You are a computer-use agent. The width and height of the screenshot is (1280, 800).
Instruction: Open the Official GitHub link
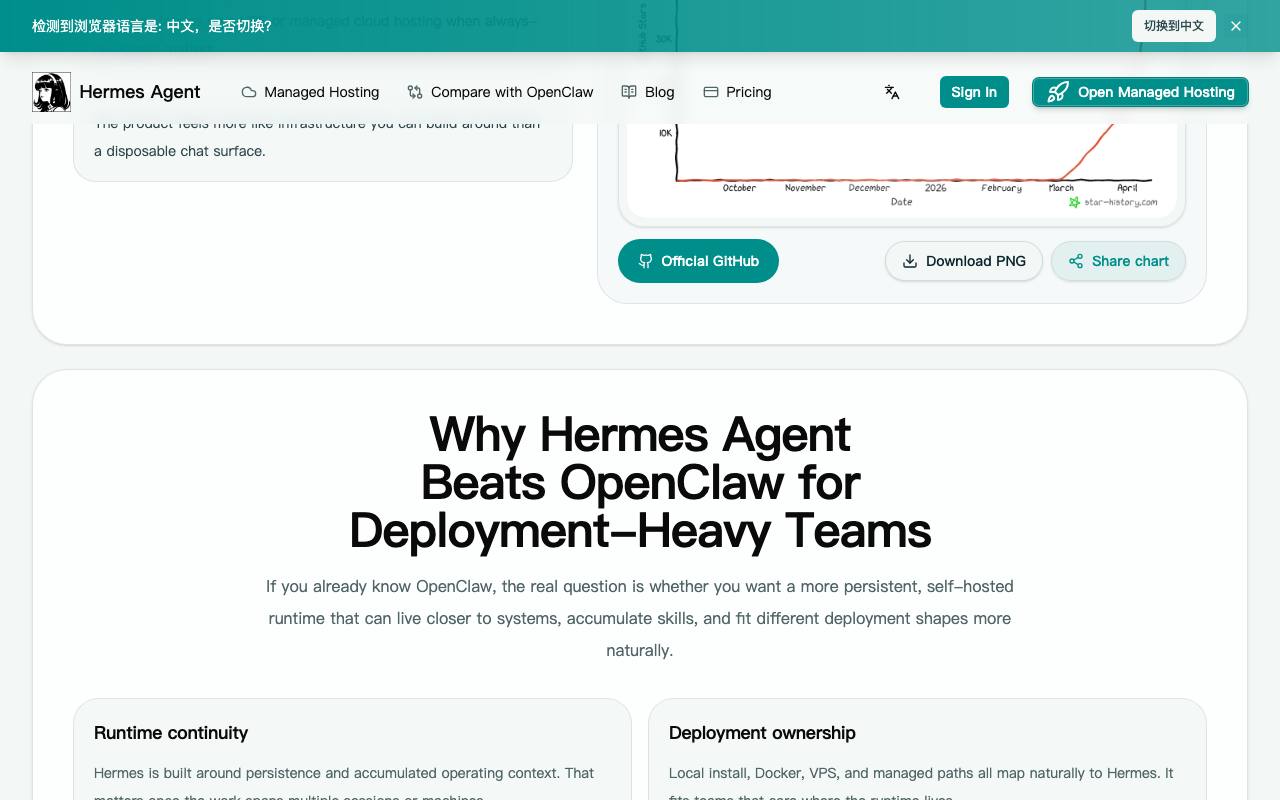[698, 261]
